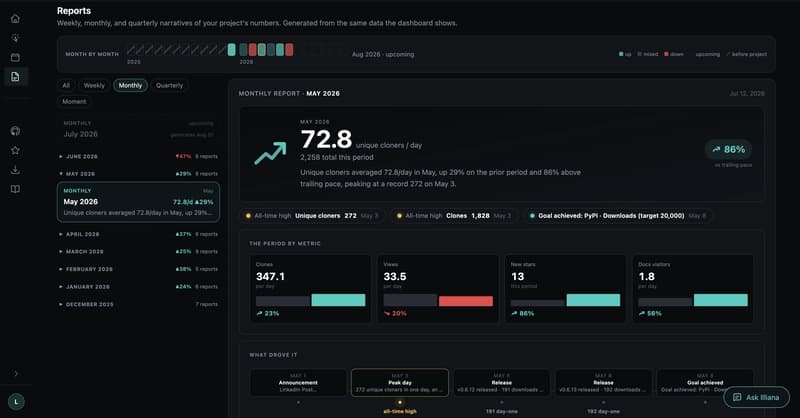The image size is (800, 418).
Task: Open the Home icon in the sidebar
Action: [x=15, y=19]
